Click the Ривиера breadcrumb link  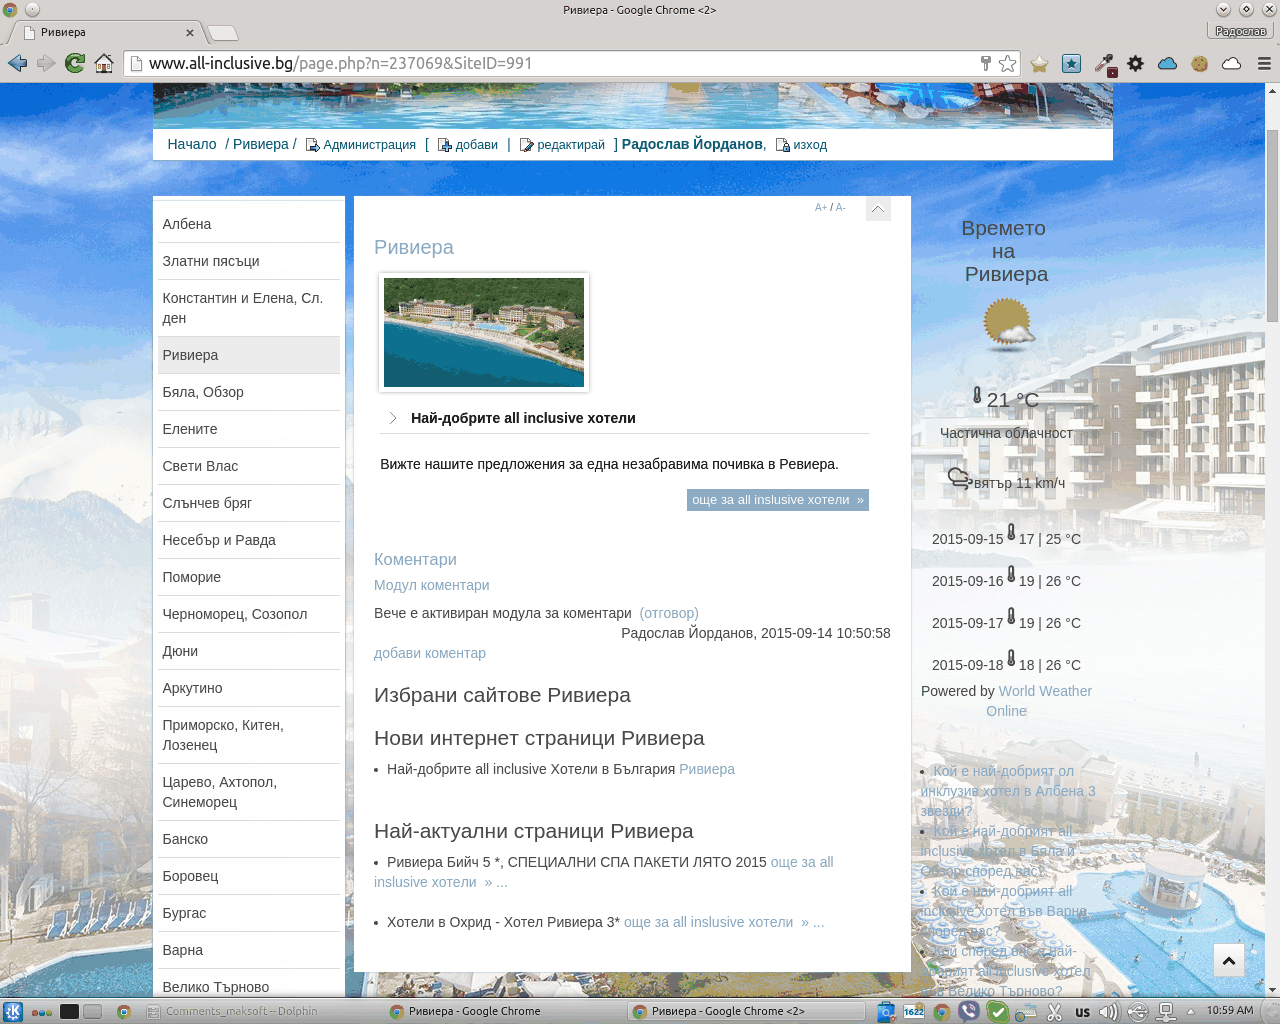point(260,144)
